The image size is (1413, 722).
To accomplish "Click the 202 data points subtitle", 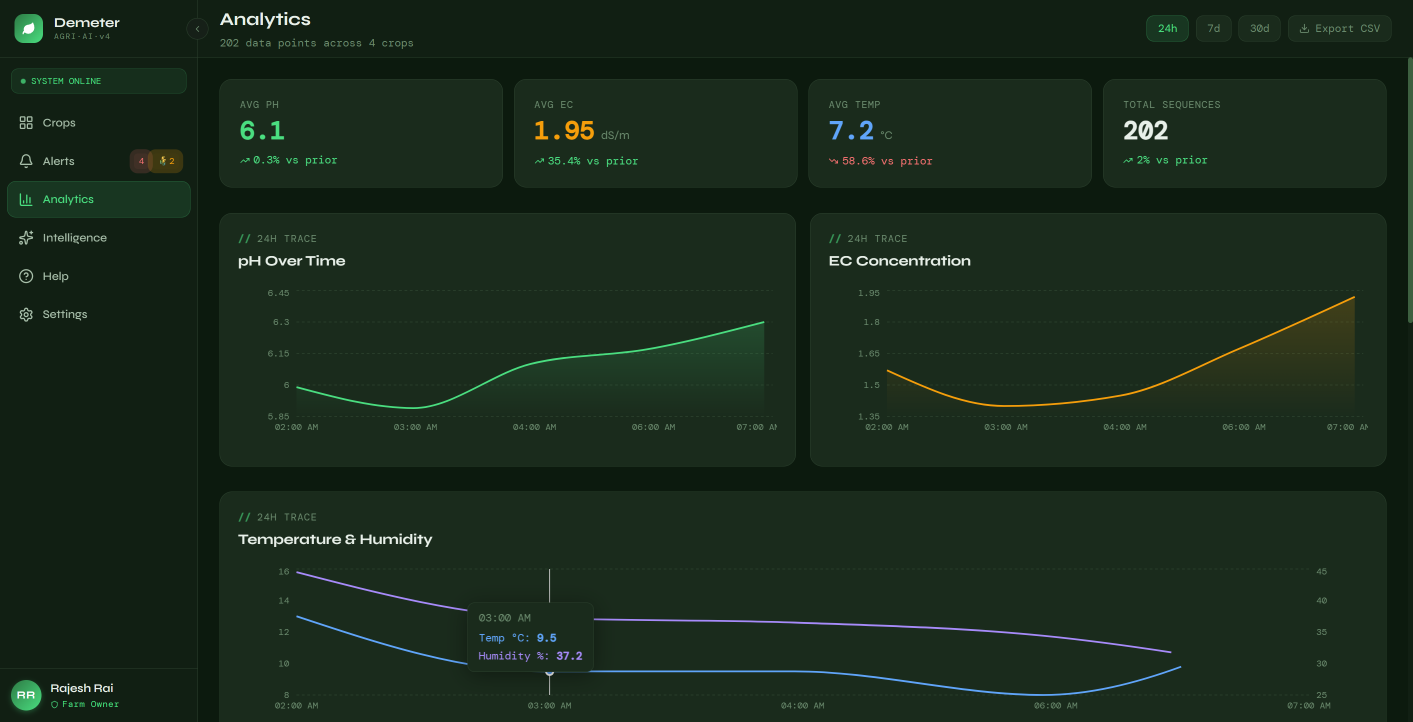I will click(x=316, y=43).
